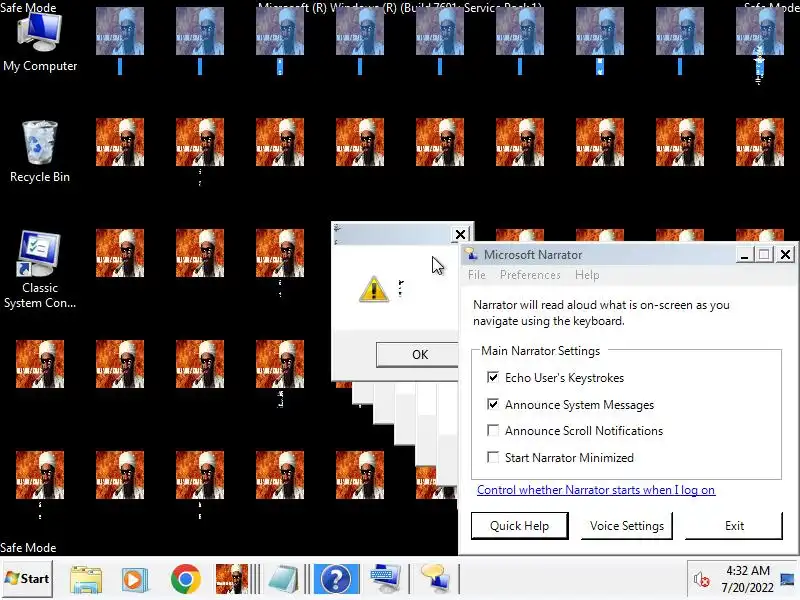
Task: Close the Microsoft Narrator window
Action: click(x=786, y=254)
